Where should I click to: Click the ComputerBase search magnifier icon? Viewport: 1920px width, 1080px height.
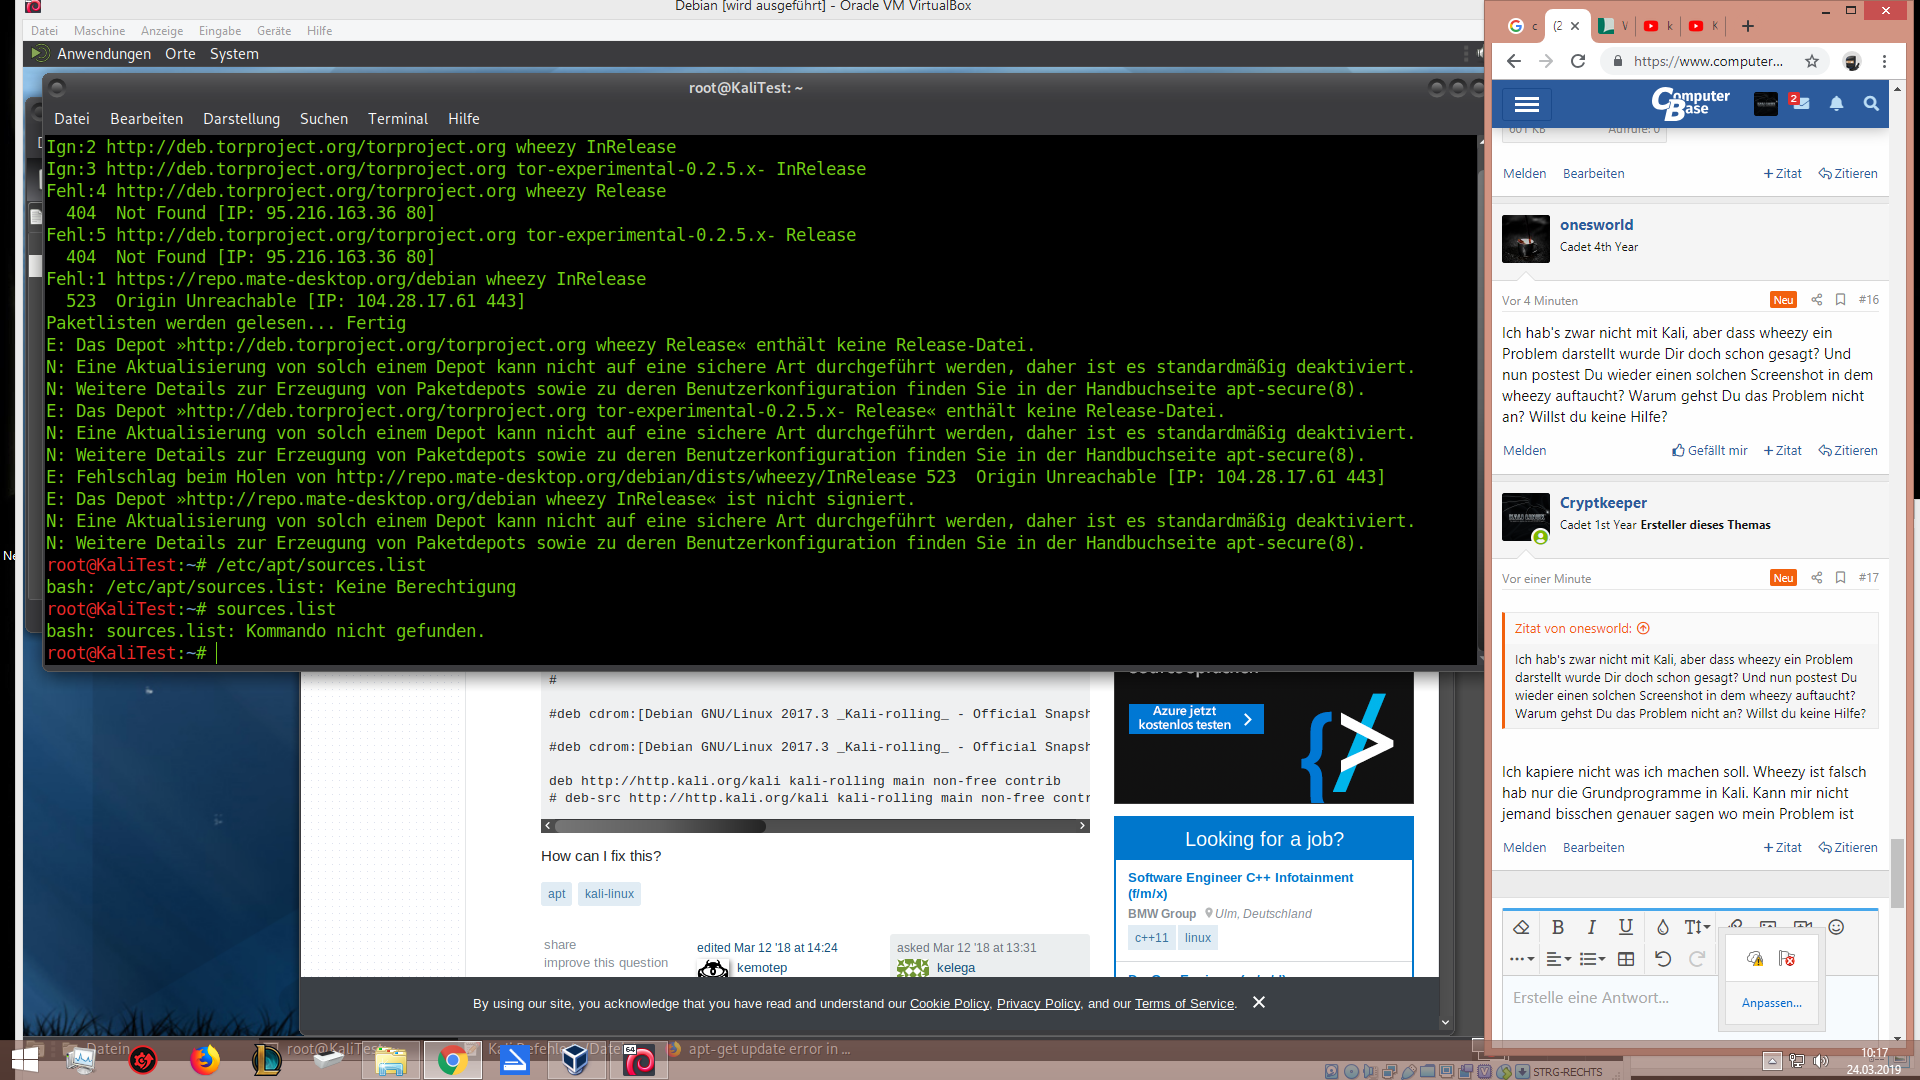click(x=1871, y=103)
